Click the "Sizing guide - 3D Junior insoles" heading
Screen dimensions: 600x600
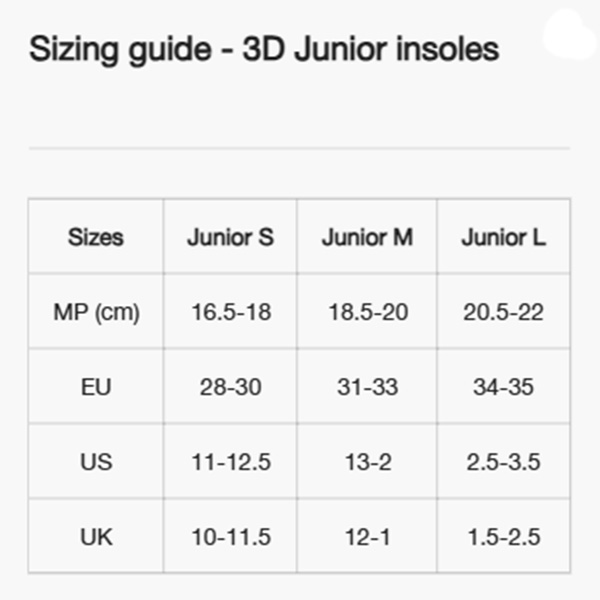click(x=264, y=49)
